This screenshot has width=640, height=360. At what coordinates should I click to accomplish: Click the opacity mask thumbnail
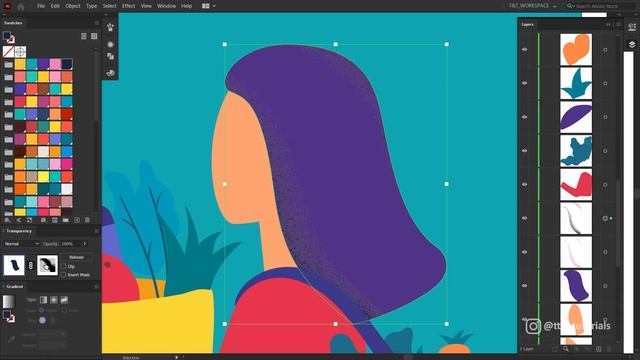point(47,265)
